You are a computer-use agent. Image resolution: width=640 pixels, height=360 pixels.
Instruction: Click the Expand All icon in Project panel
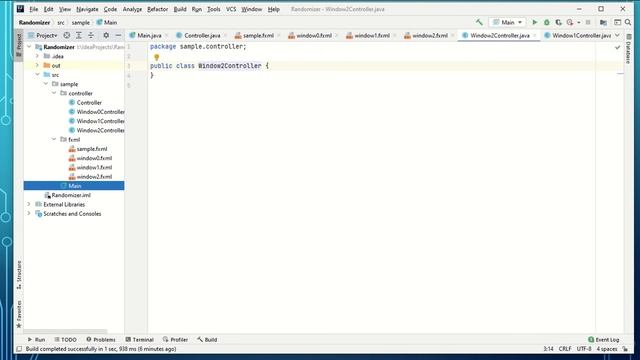click(x=79, y=36)
